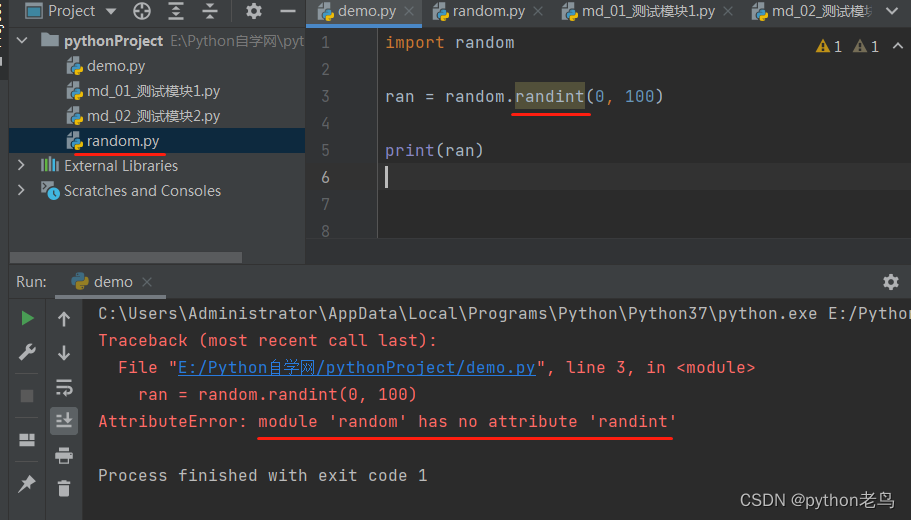Viewport: 911px width, 520px height.
Task: Click the import random statement
Action: pyautogui.click(x=450, y=43)
